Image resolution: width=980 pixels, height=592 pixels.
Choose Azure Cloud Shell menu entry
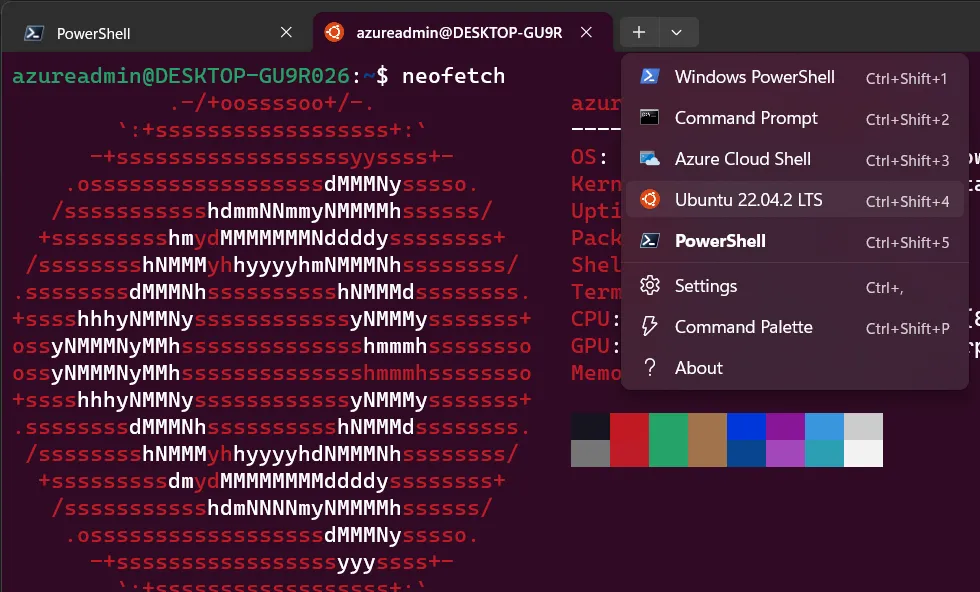[x=742, y=159]
